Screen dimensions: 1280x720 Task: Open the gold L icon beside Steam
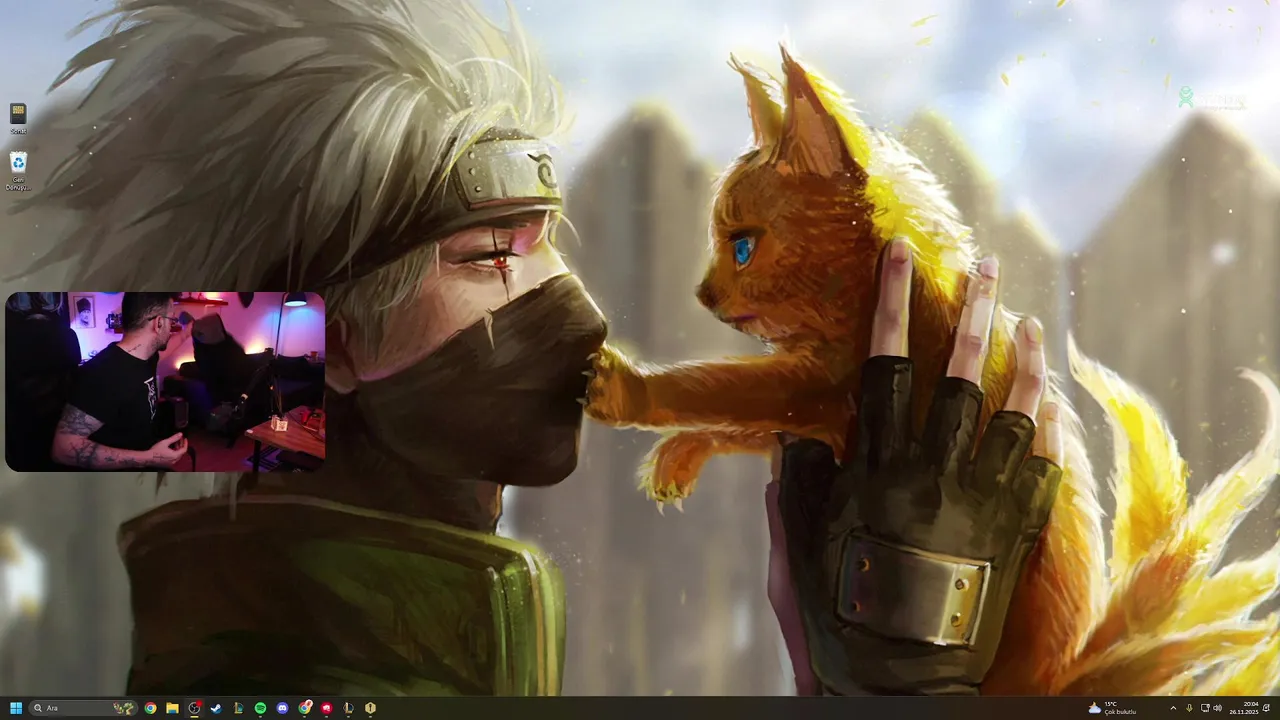pos(238,708)
